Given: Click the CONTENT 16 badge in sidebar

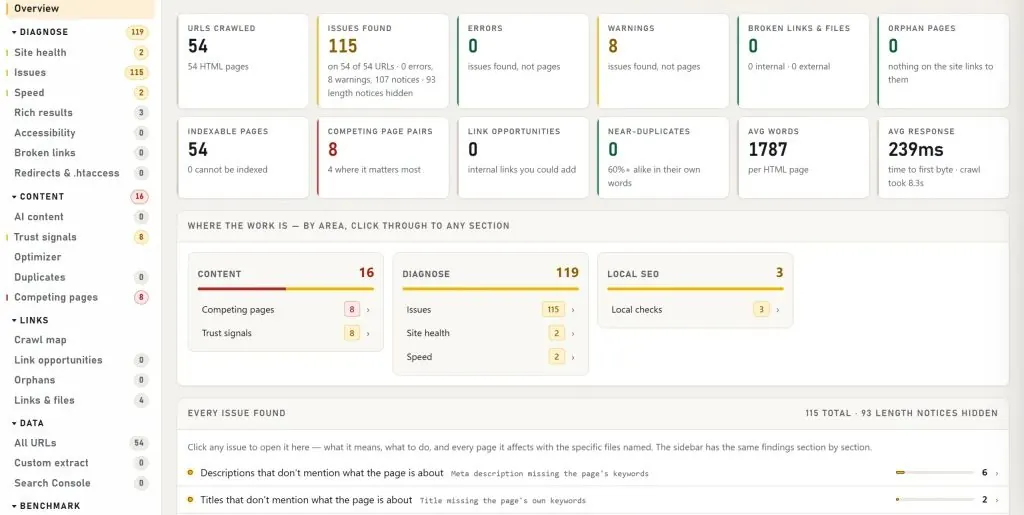Looking at the screenshot, I should click(138, 196).
